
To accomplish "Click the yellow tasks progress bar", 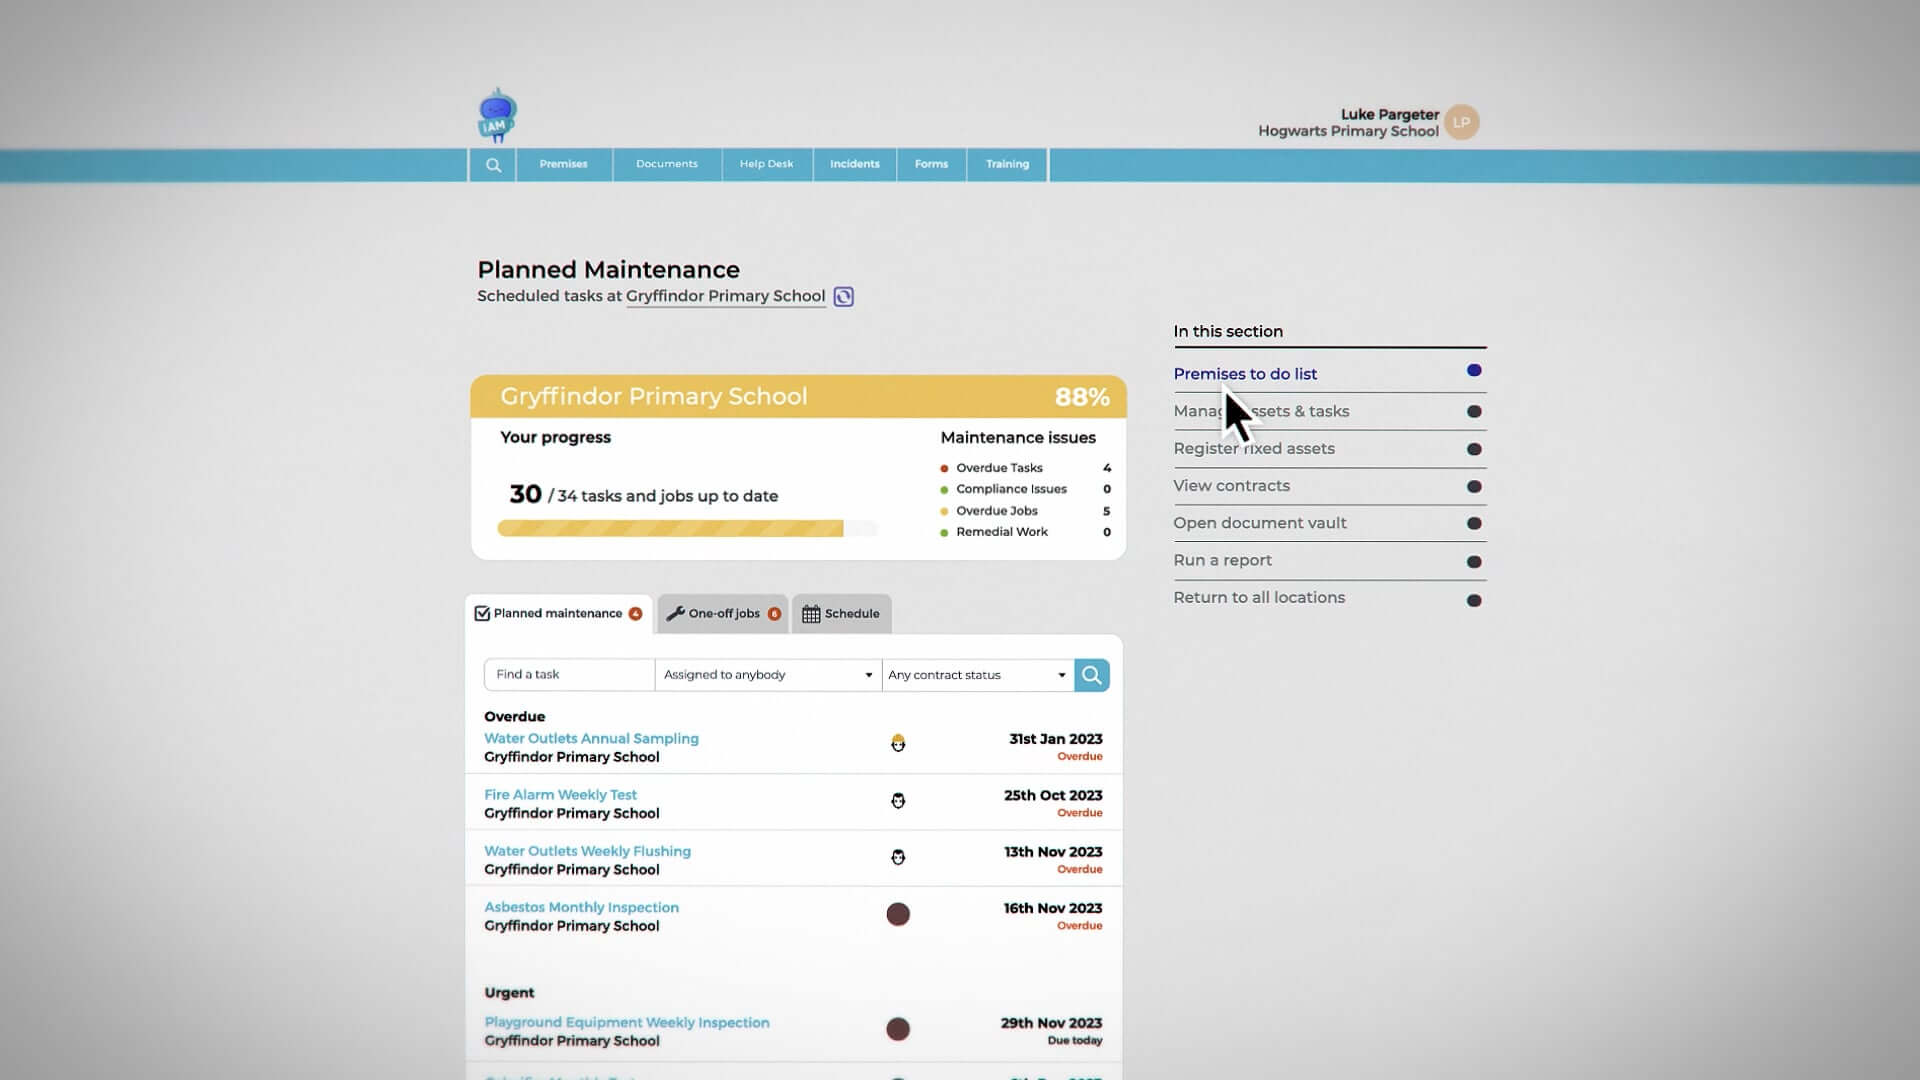I will pyautogui.click(x=670, y=529).
